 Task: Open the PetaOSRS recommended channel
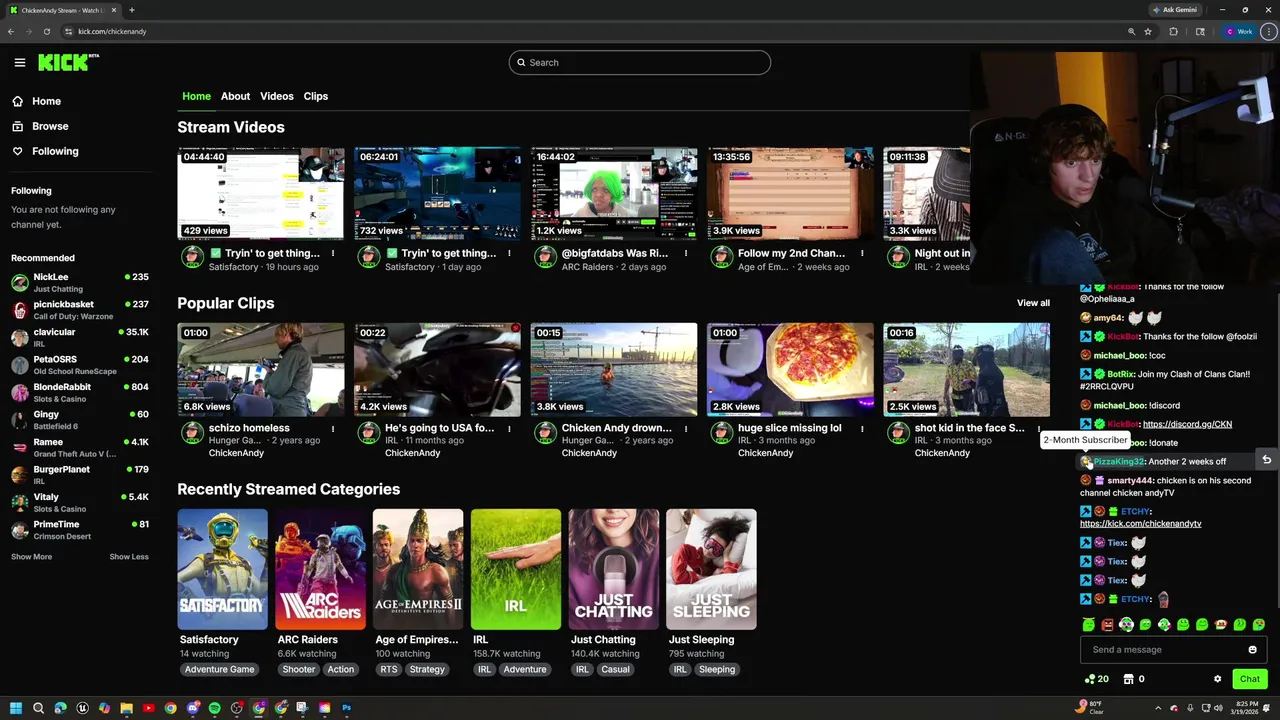point(79,365)
